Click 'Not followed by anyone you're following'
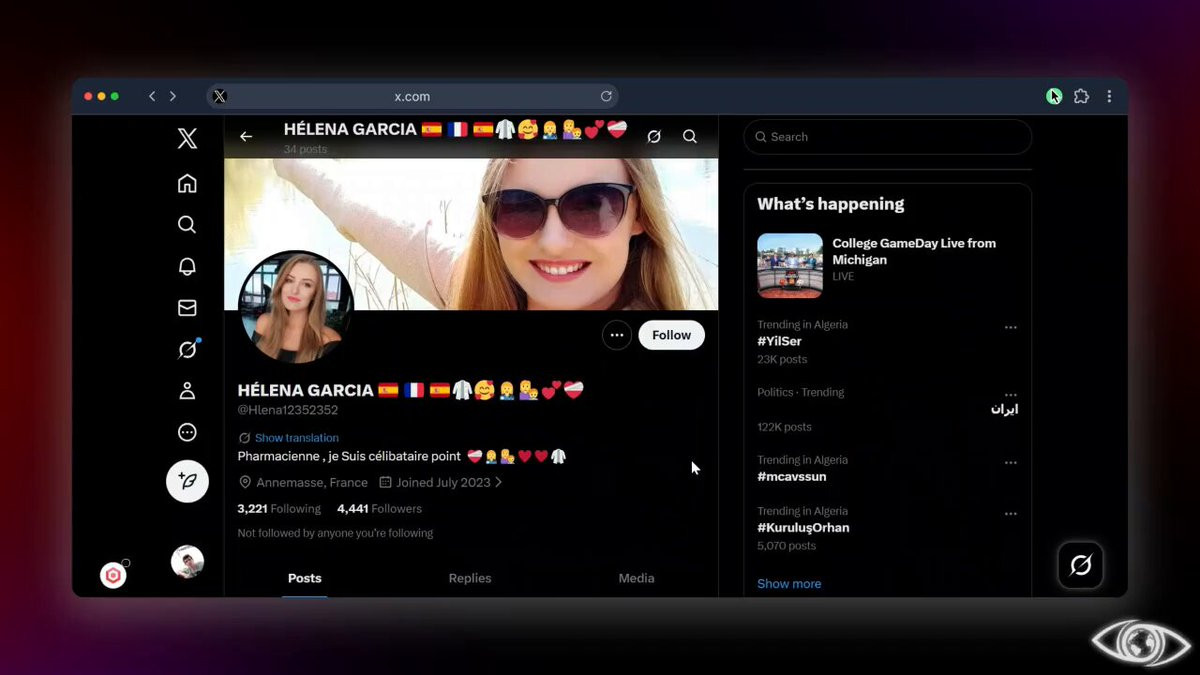 click(x=335, y=533)
